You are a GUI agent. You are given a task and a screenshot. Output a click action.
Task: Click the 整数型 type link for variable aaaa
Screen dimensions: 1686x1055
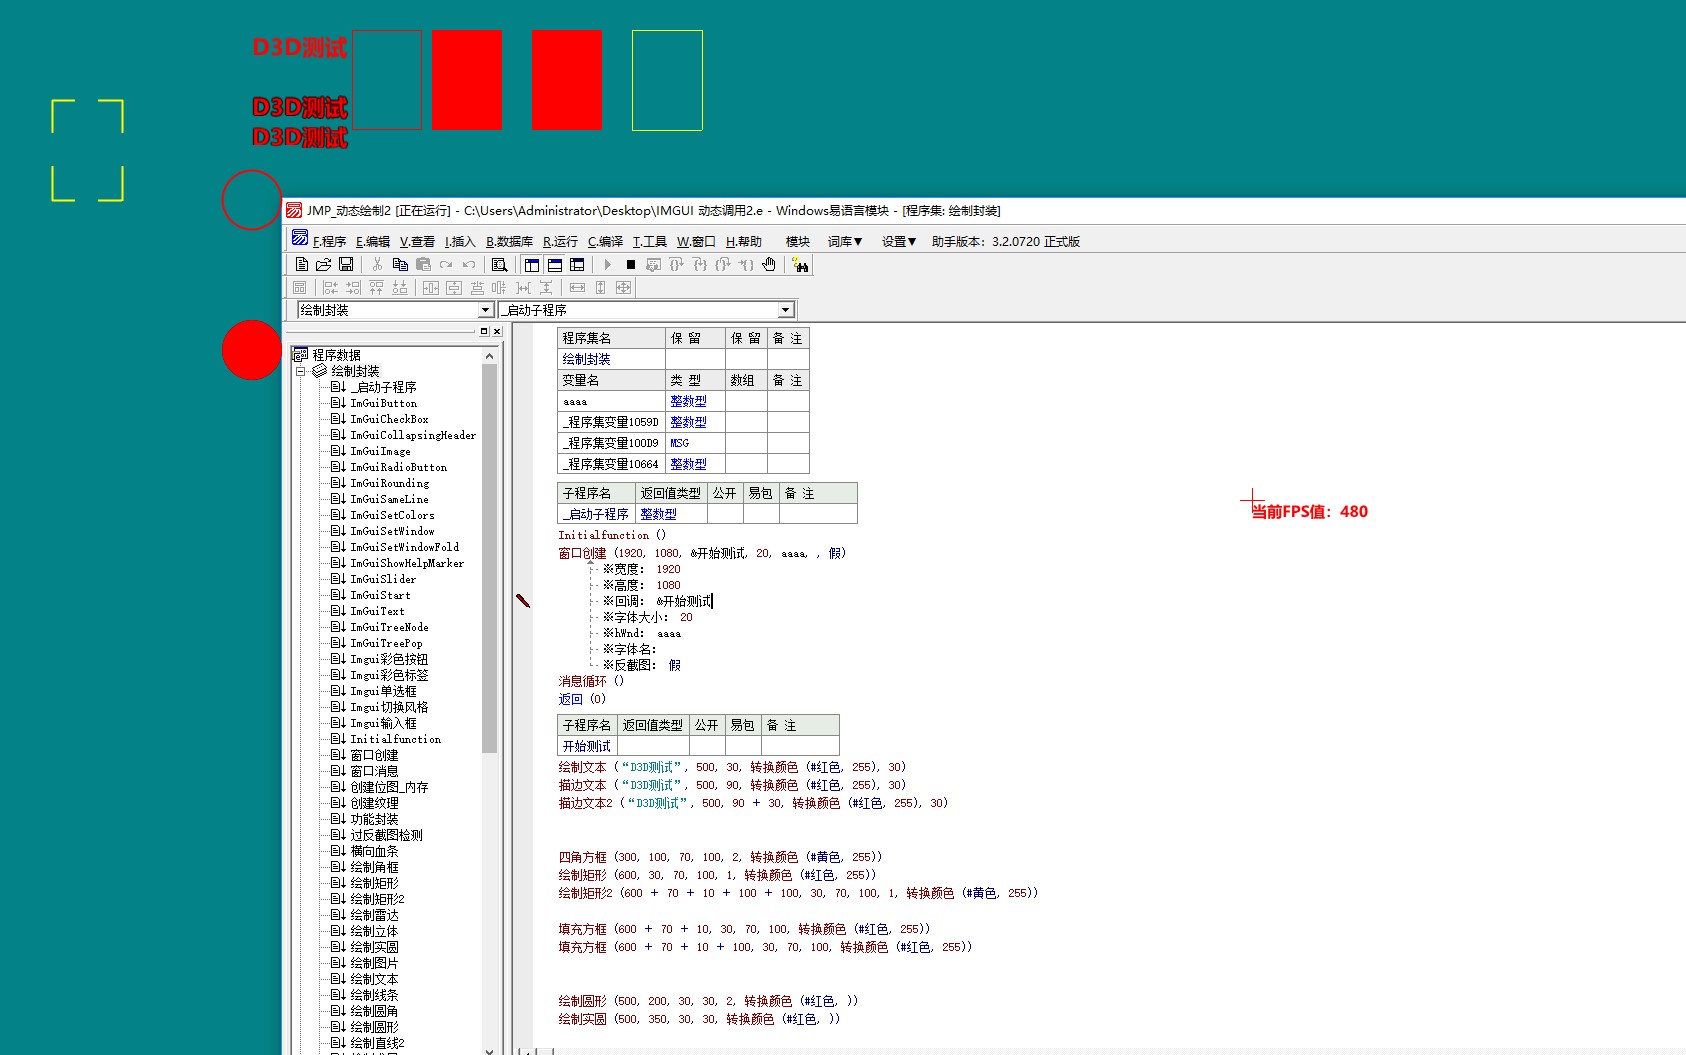[x=688, y=401]
